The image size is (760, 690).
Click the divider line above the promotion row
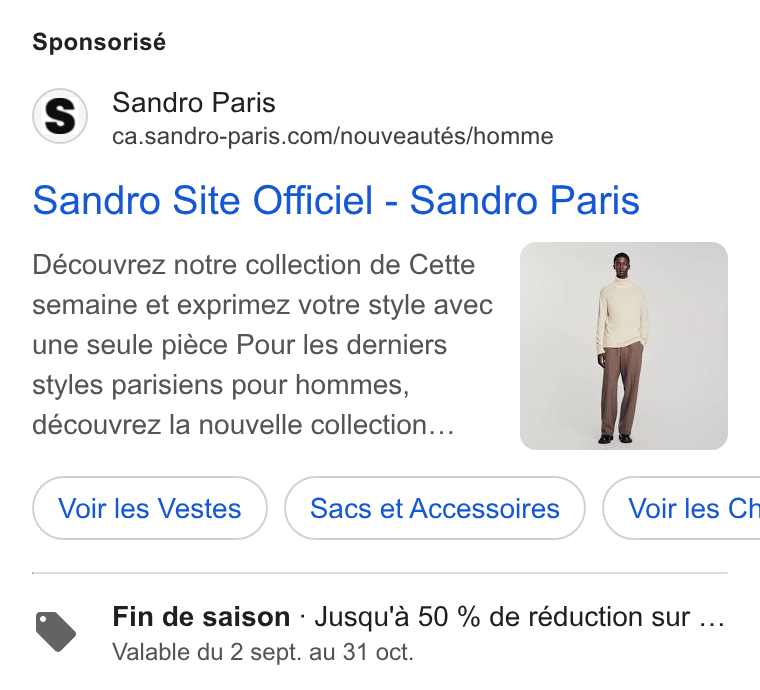tap(380, 573)
